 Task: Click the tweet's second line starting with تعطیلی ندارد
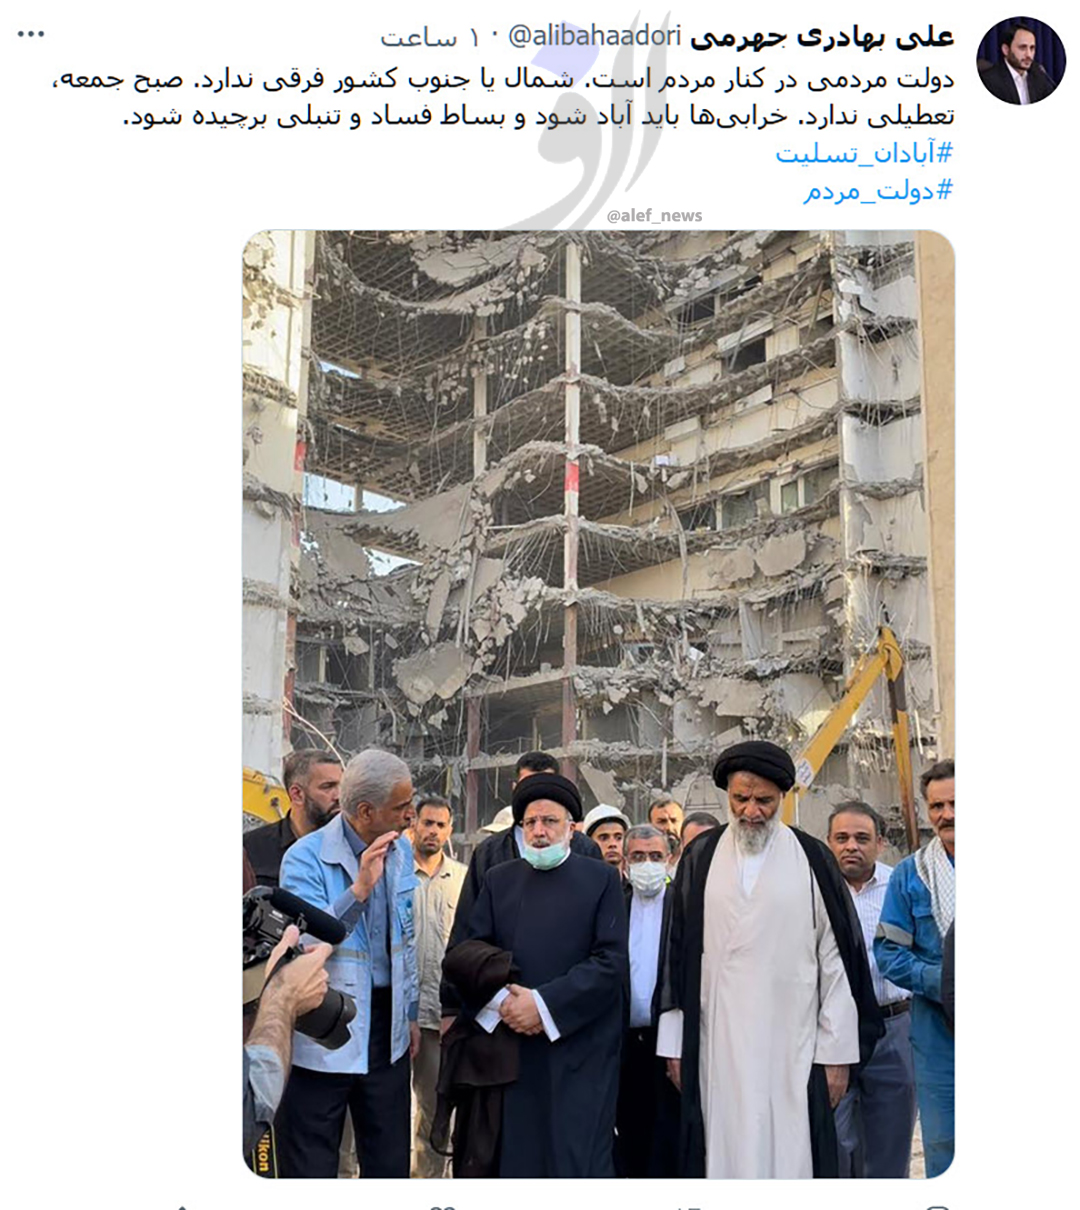tap(539, 117)
